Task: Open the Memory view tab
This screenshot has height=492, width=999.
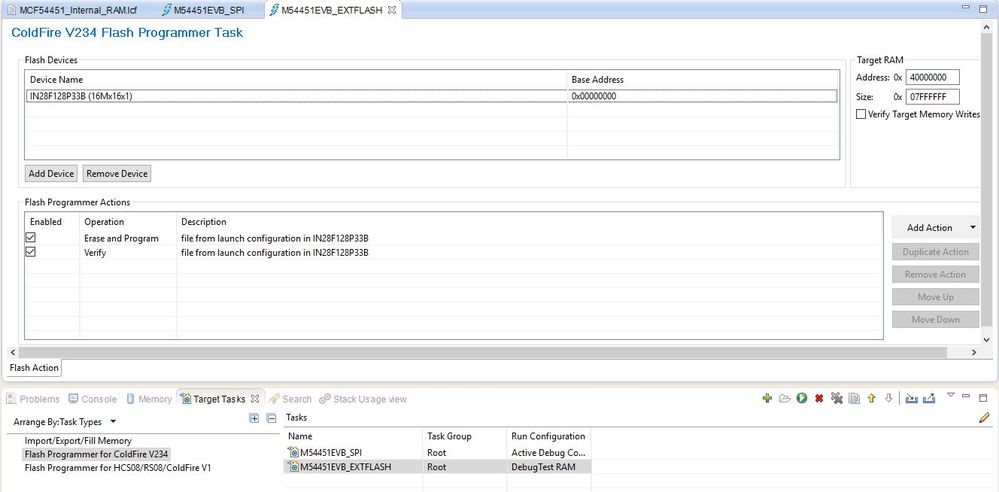Action: 149,399
